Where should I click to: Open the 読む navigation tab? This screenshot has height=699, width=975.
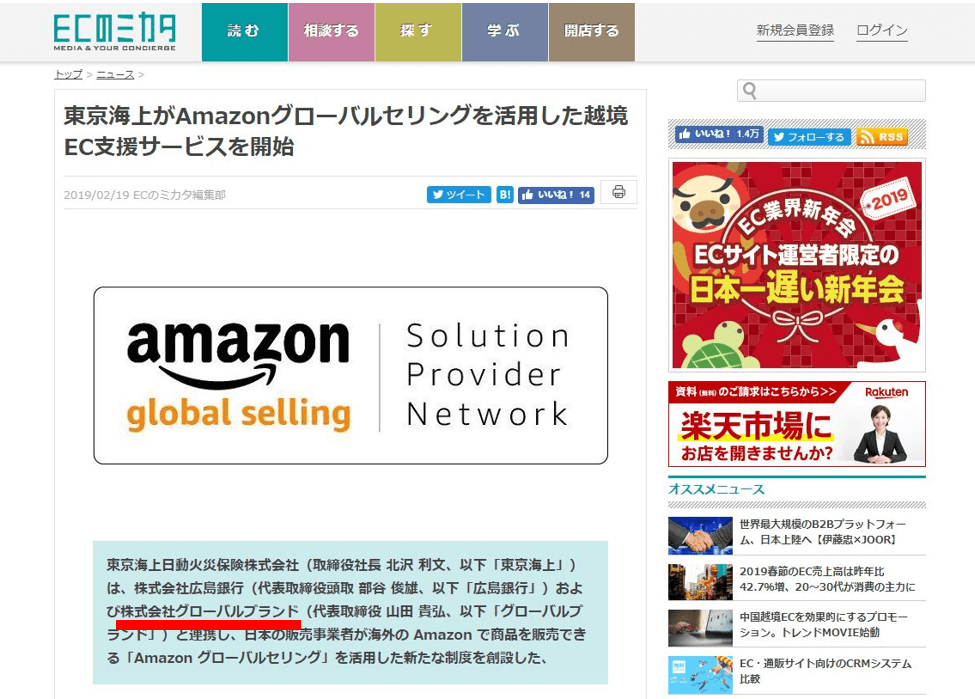point(245,32)
